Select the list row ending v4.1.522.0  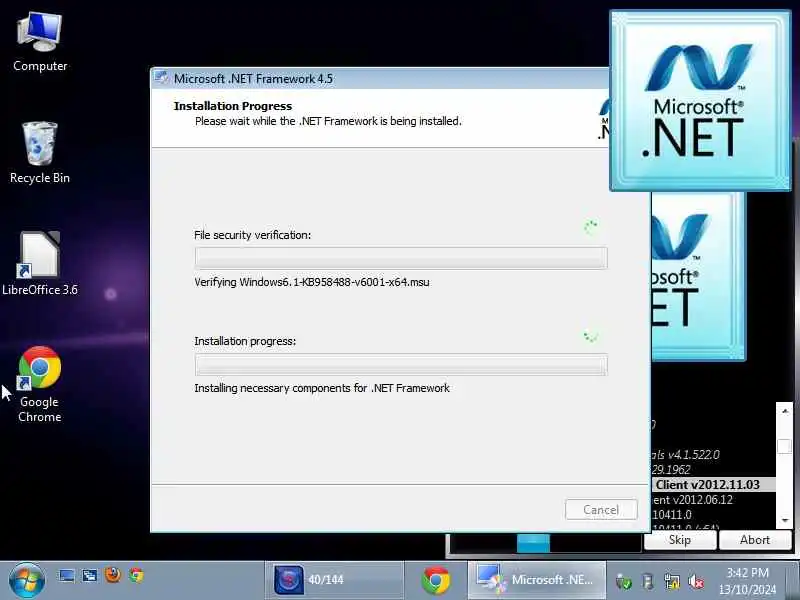tap(714, 455)
